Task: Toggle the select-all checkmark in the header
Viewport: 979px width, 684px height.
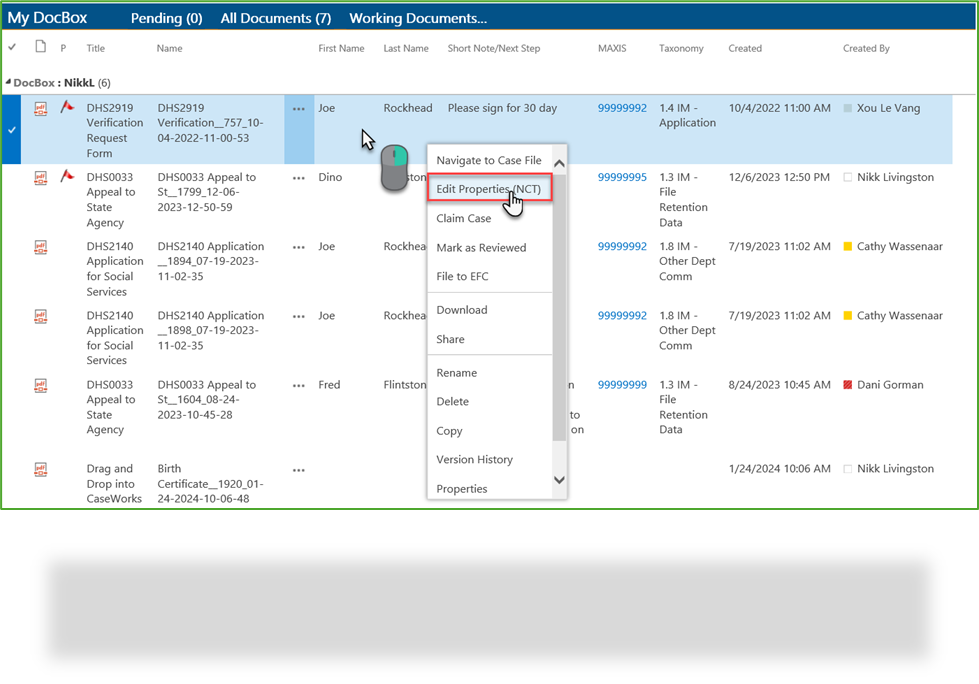Action: [12, 47]
